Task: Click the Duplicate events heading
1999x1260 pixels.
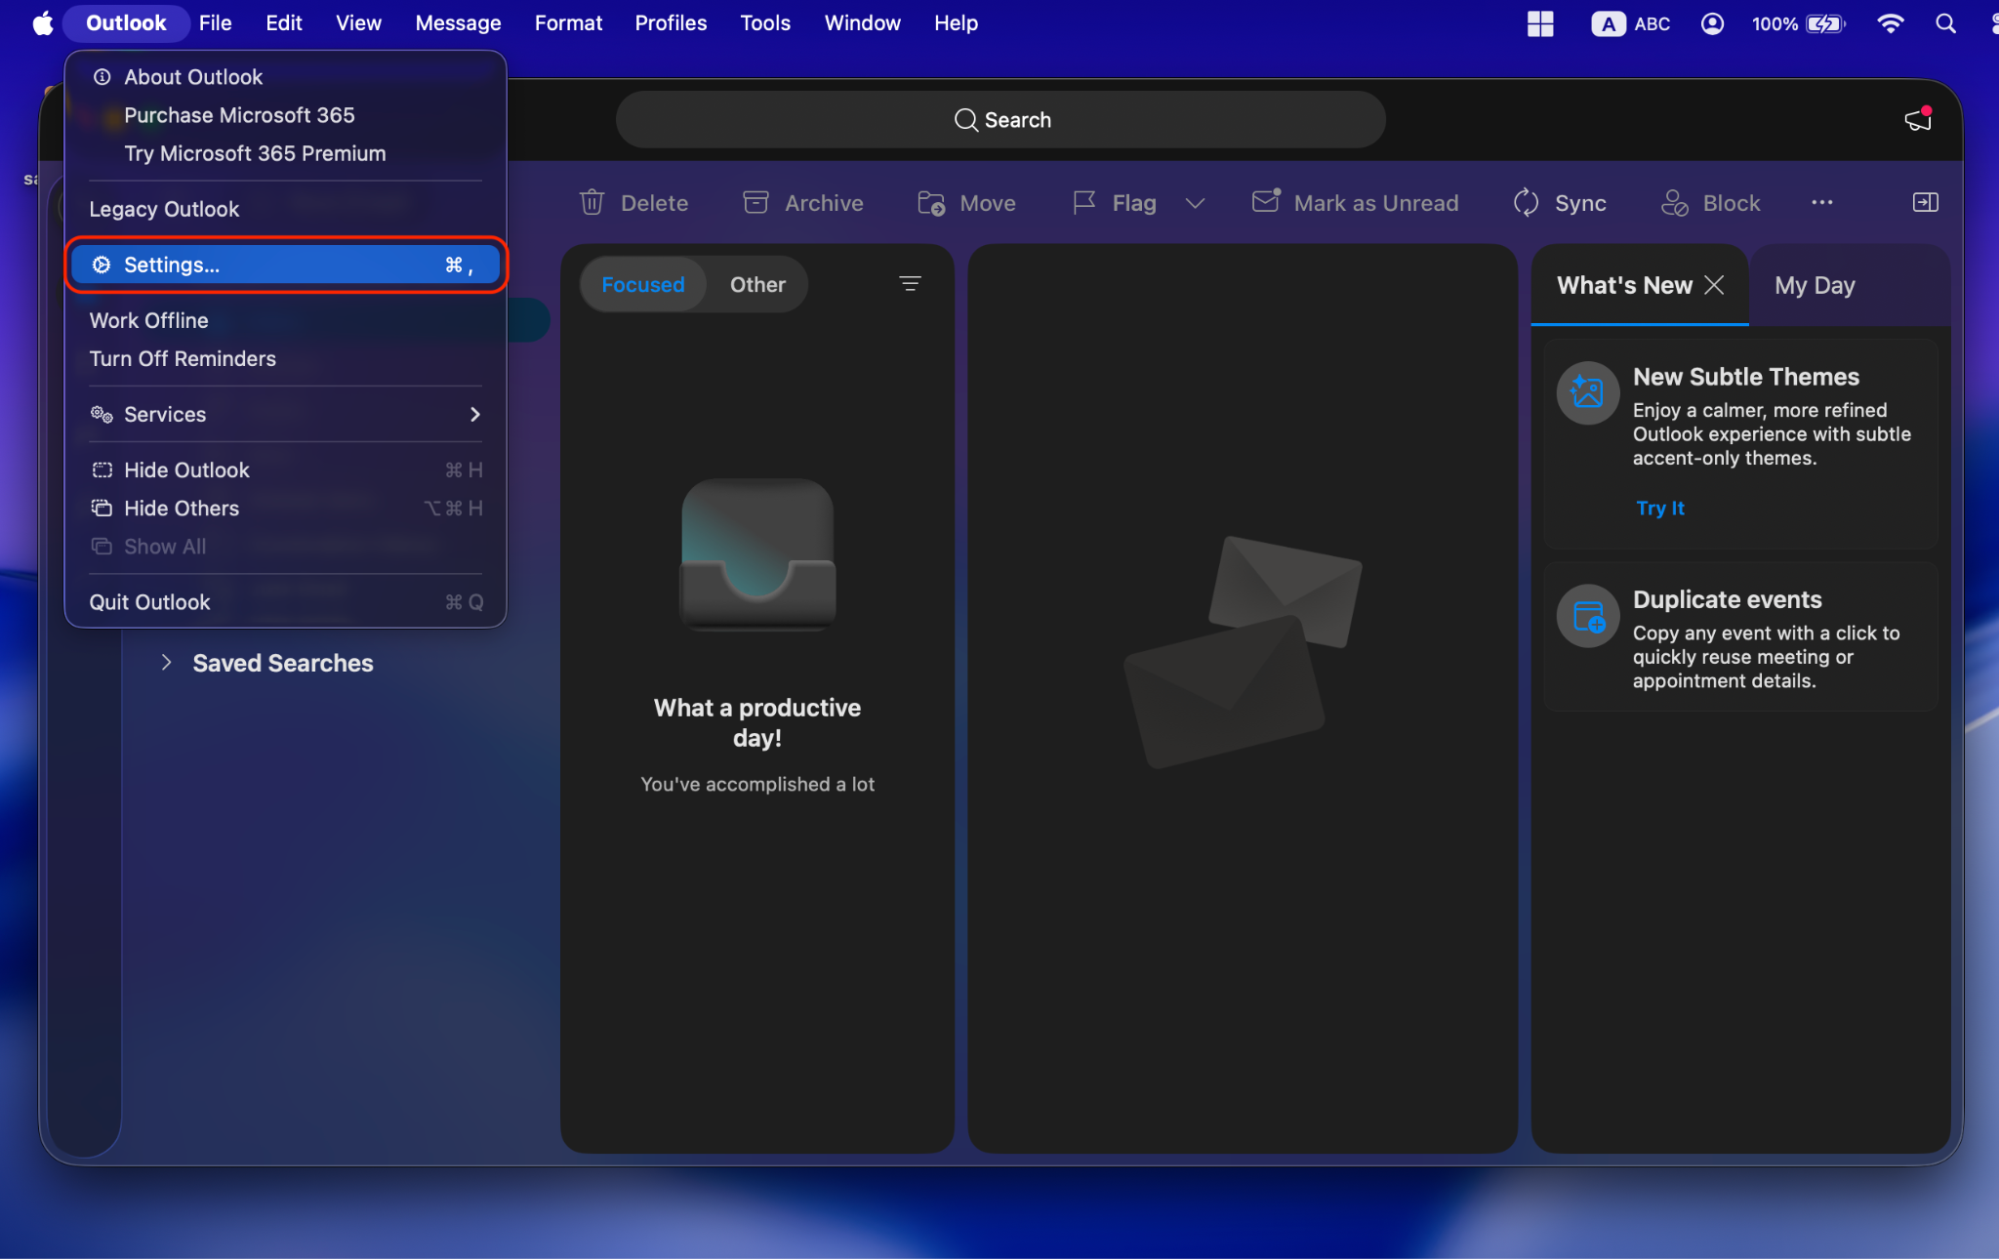Action: pos(1727,599)
